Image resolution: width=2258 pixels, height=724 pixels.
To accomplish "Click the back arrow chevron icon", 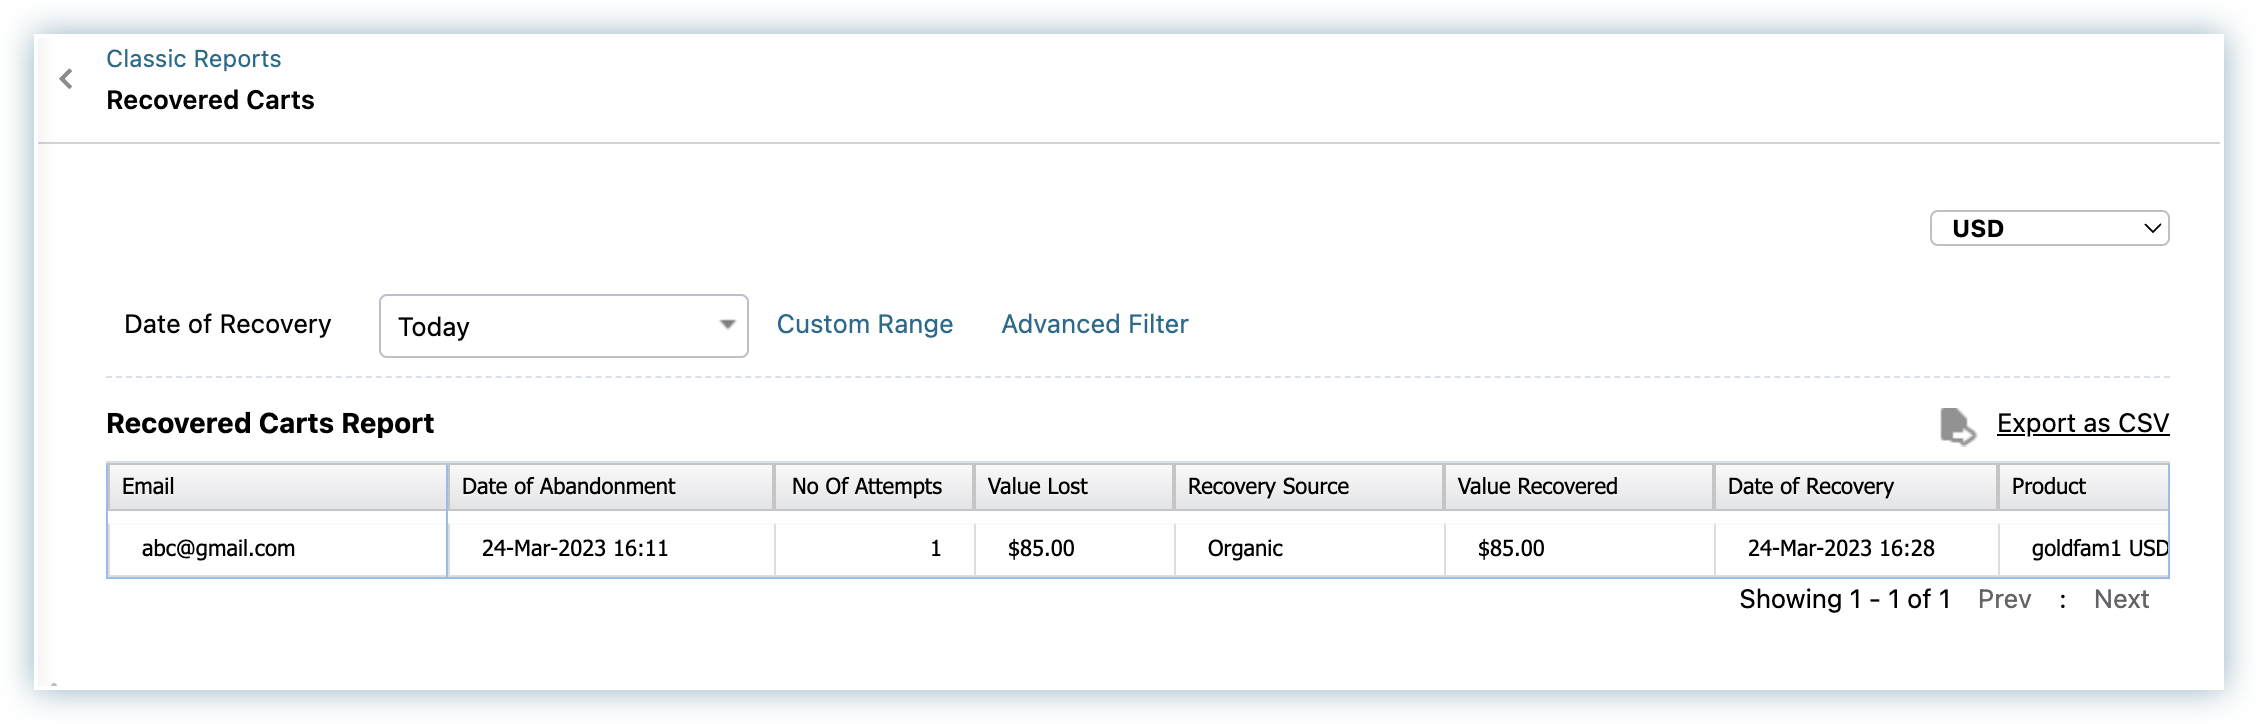I will tap(66, 79).
